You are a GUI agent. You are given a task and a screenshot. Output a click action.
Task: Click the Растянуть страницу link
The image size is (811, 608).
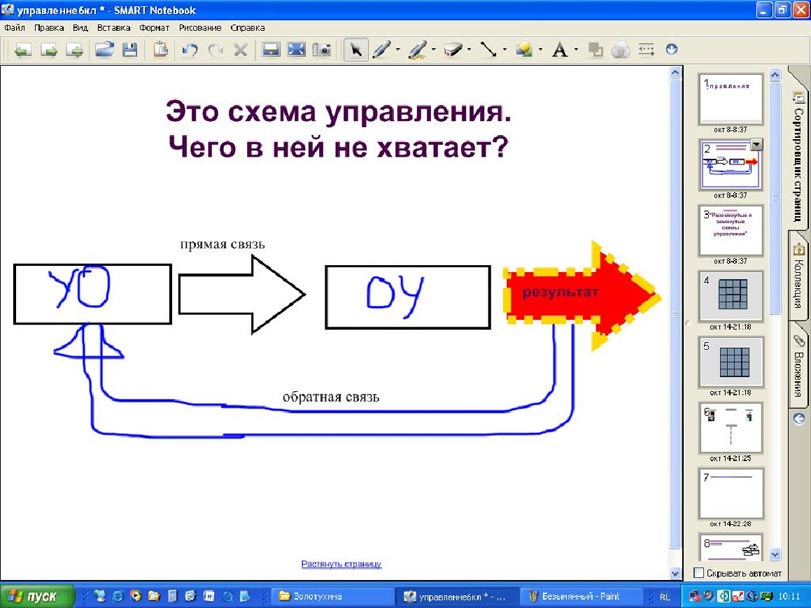341,564
